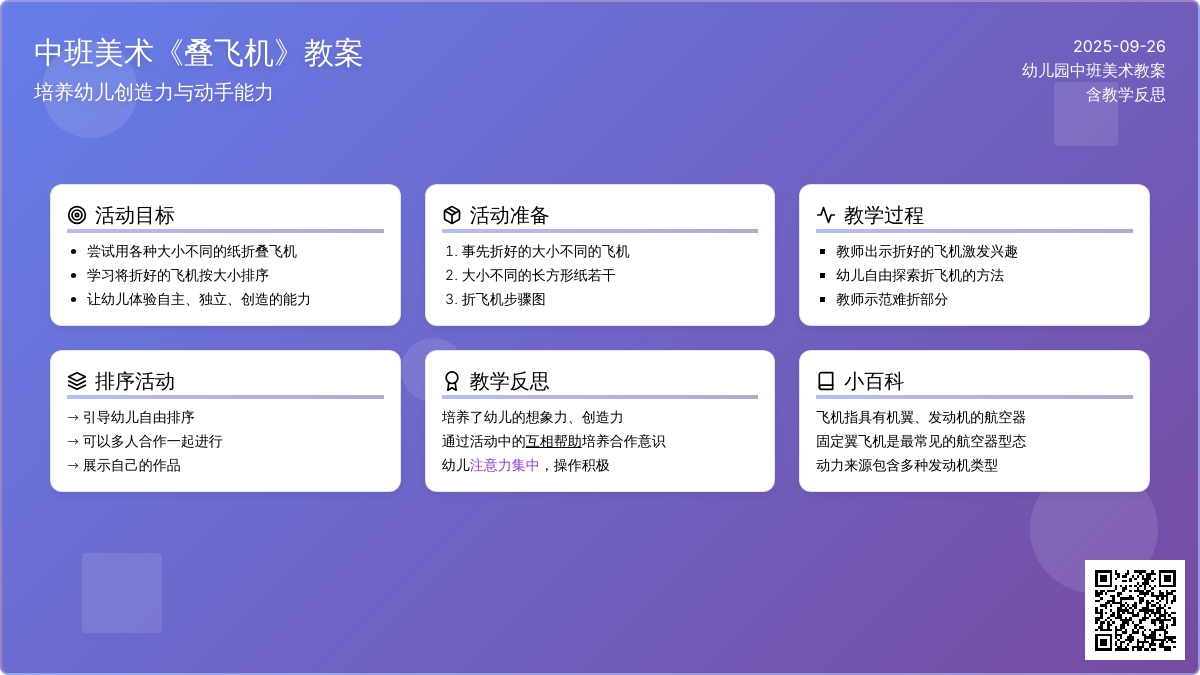Click the QR code image
The image size is (1200, 675).
[1135, 610]
